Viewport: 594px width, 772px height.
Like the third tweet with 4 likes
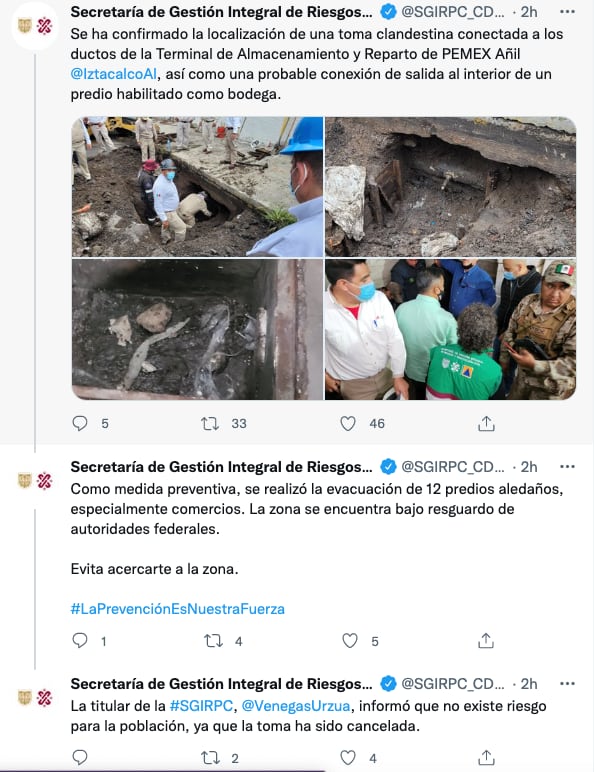tap(348, 757)
